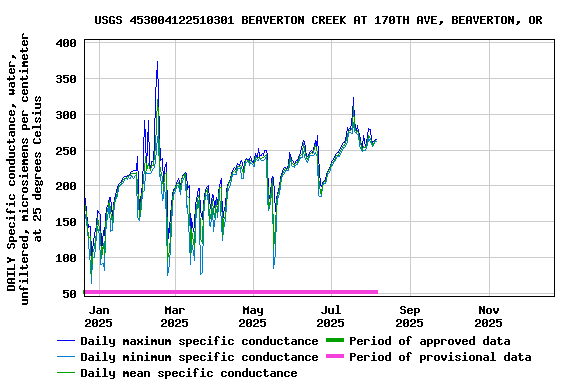576x384 pixels.
Task: Click the y-axis label 50
Action: pyautogui.click(x=69, y=294)
